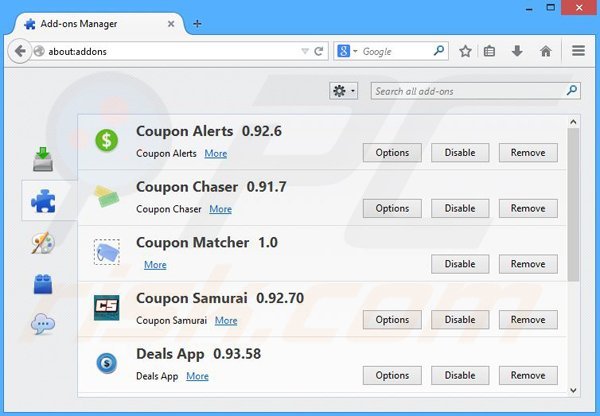Click the Coupon Chaser coupon icon
This screenshot has height=416, width=600.
(x=107, y=196)
